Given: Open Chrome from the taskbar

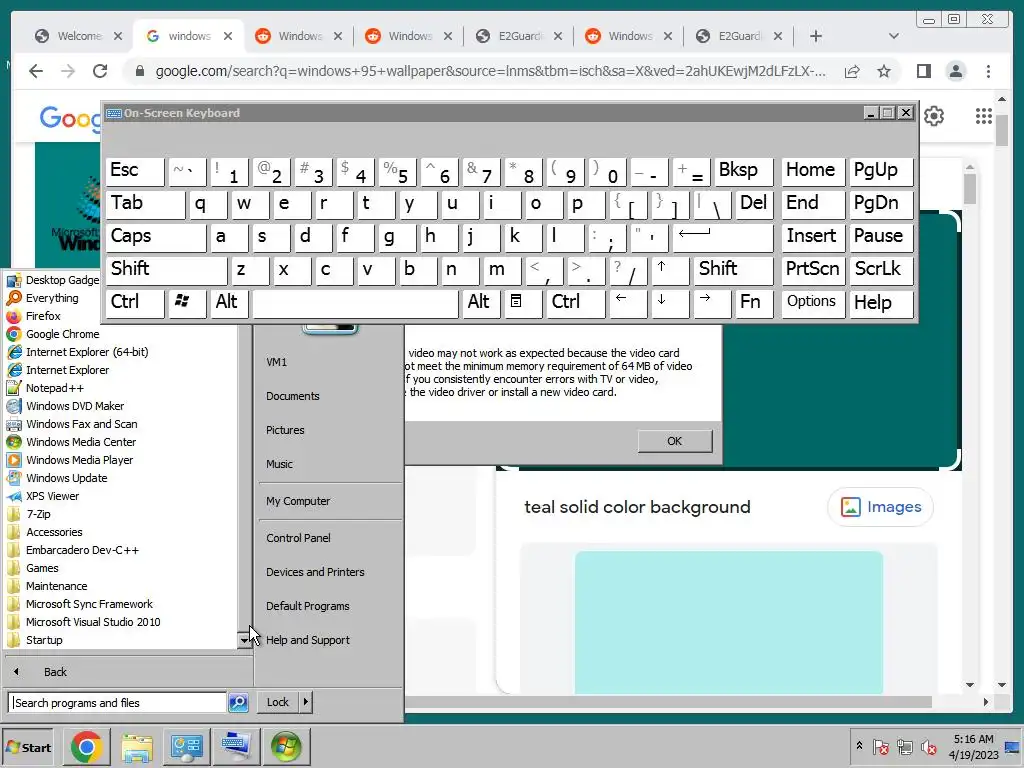Looking at the screenshot, I should [86, 747].
